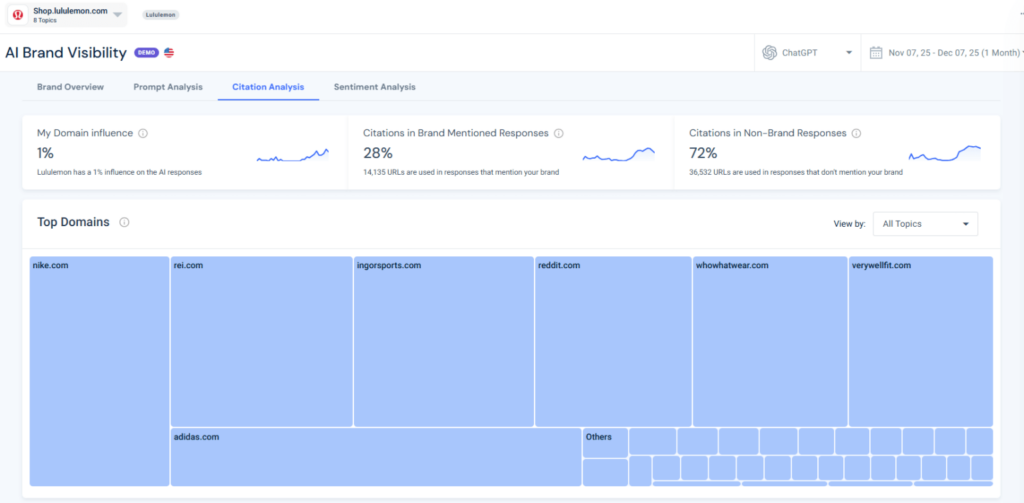1024x503 pixels.
Task: Click the reddit.com treemap tile
Action: click(613, 341)
